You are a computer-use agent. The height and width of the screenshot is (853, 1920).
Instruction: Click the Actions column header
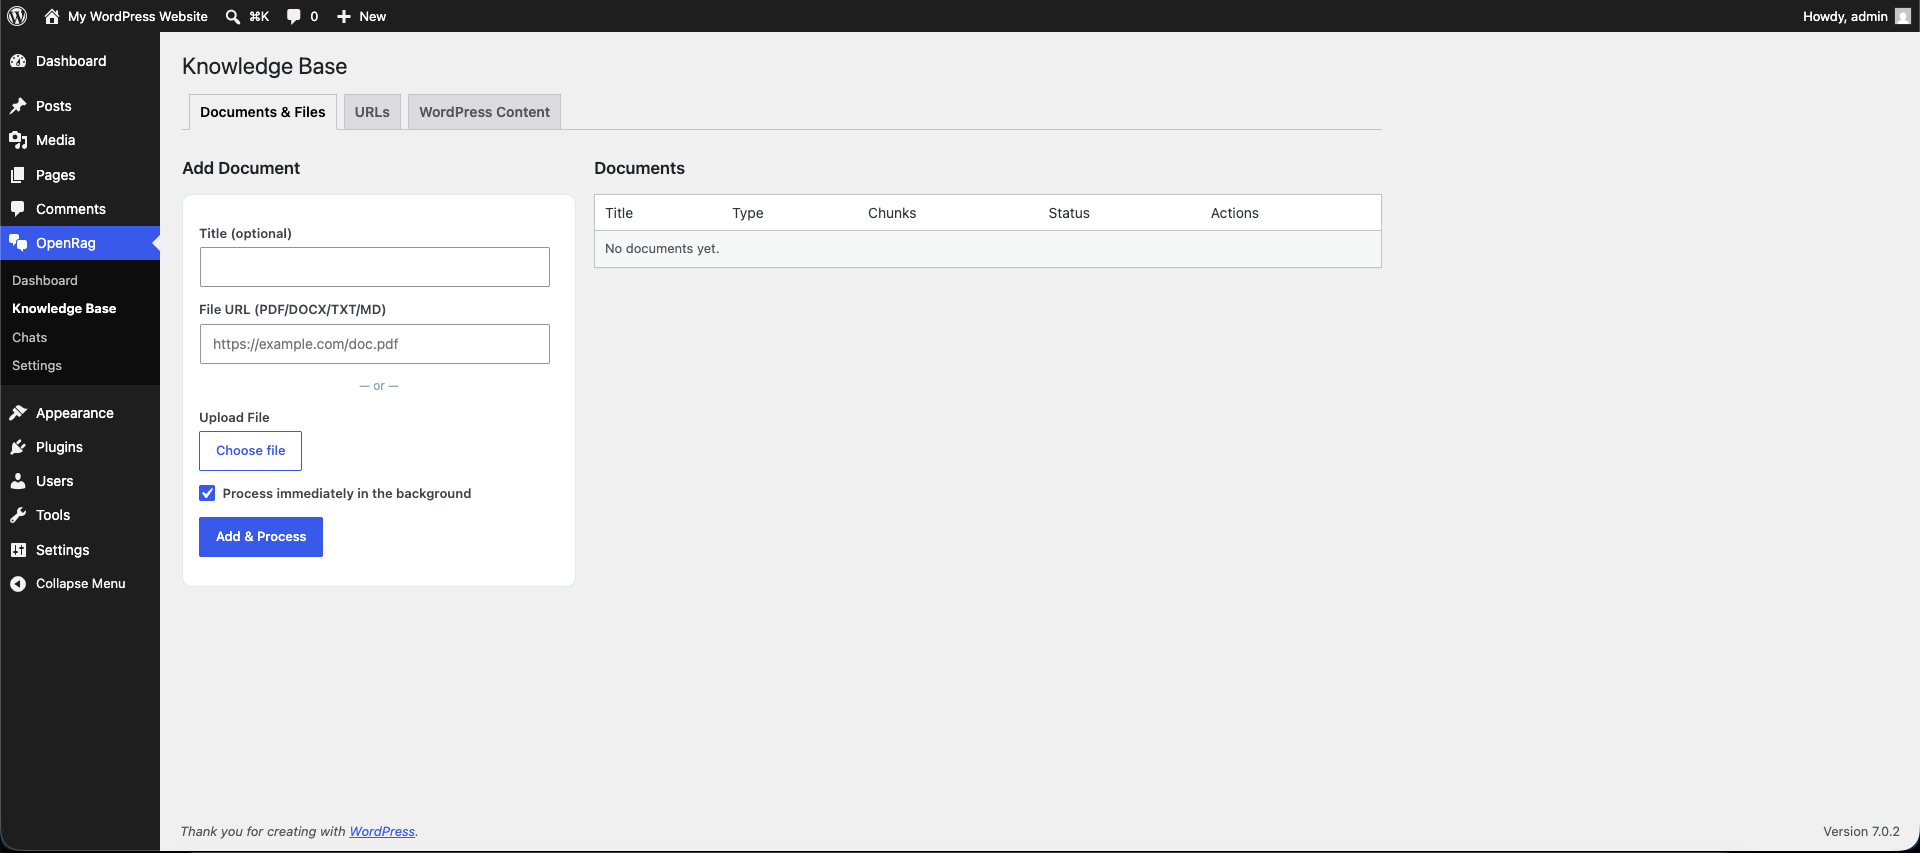1235,213
